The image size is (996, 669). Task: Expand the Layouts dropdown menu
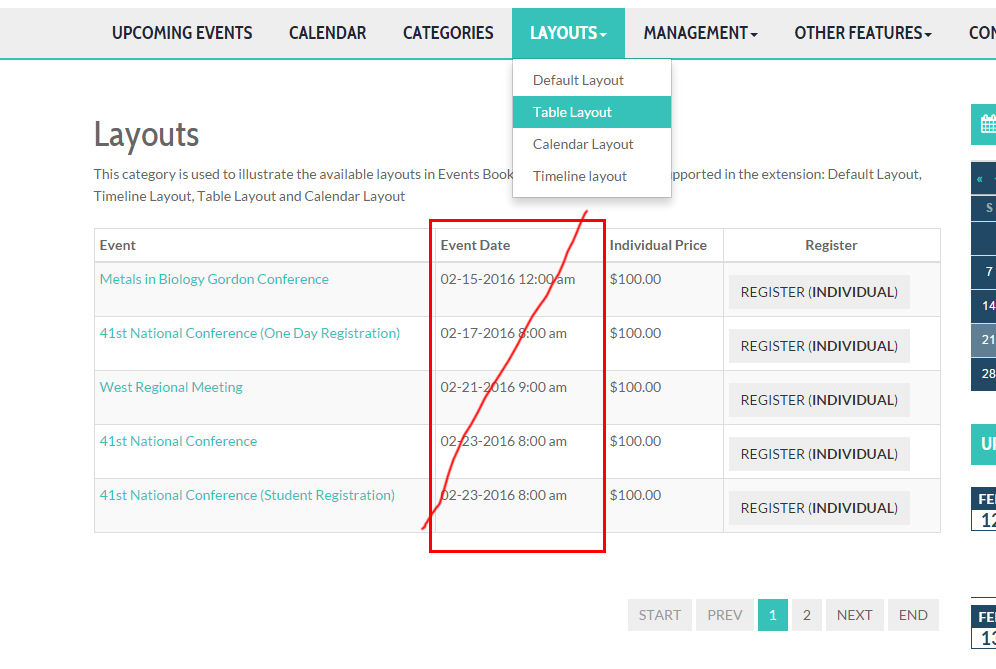tap(568, 33)
